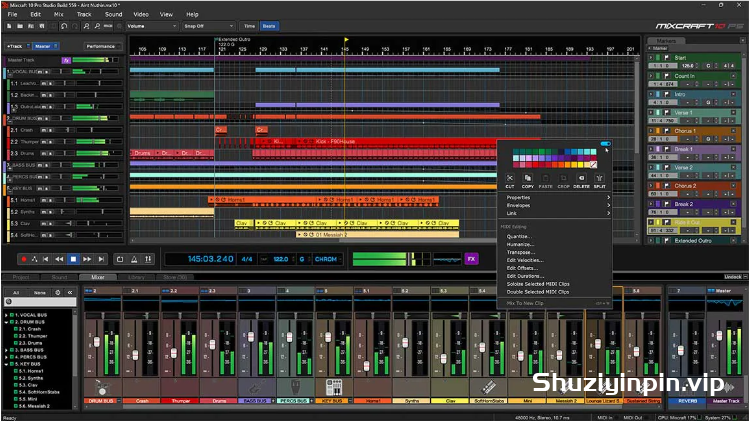Click the zoom in magnifier icon
750x421 pixels.
86,26
